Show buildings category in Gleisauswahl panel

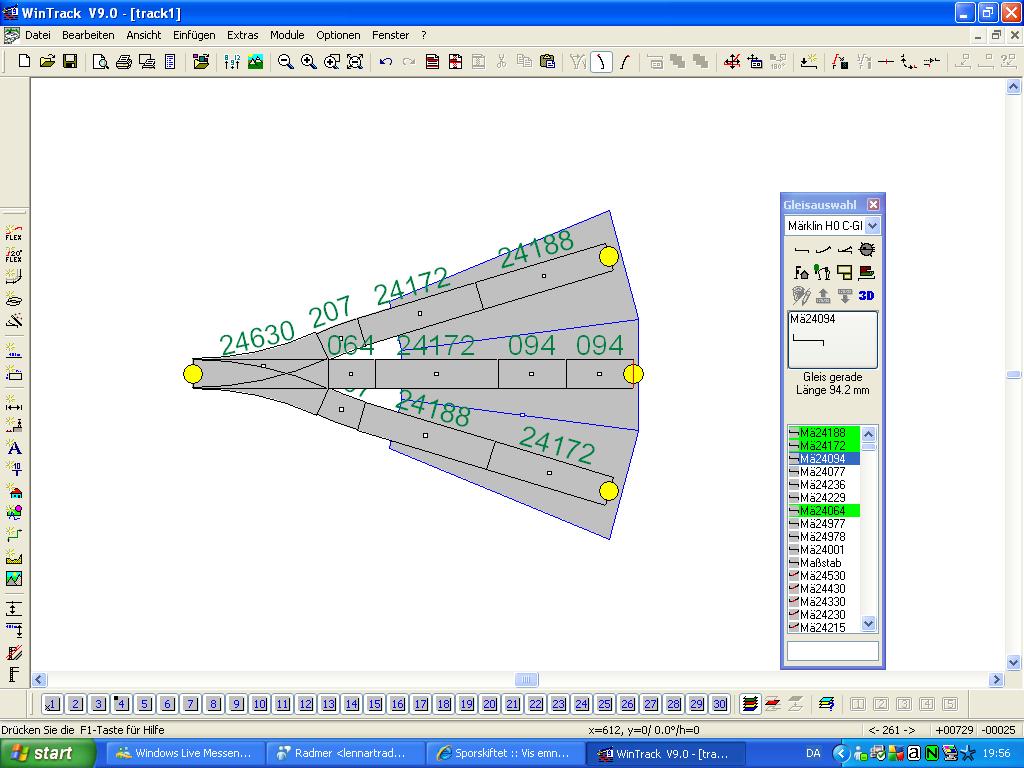click(x=801, y=272)
